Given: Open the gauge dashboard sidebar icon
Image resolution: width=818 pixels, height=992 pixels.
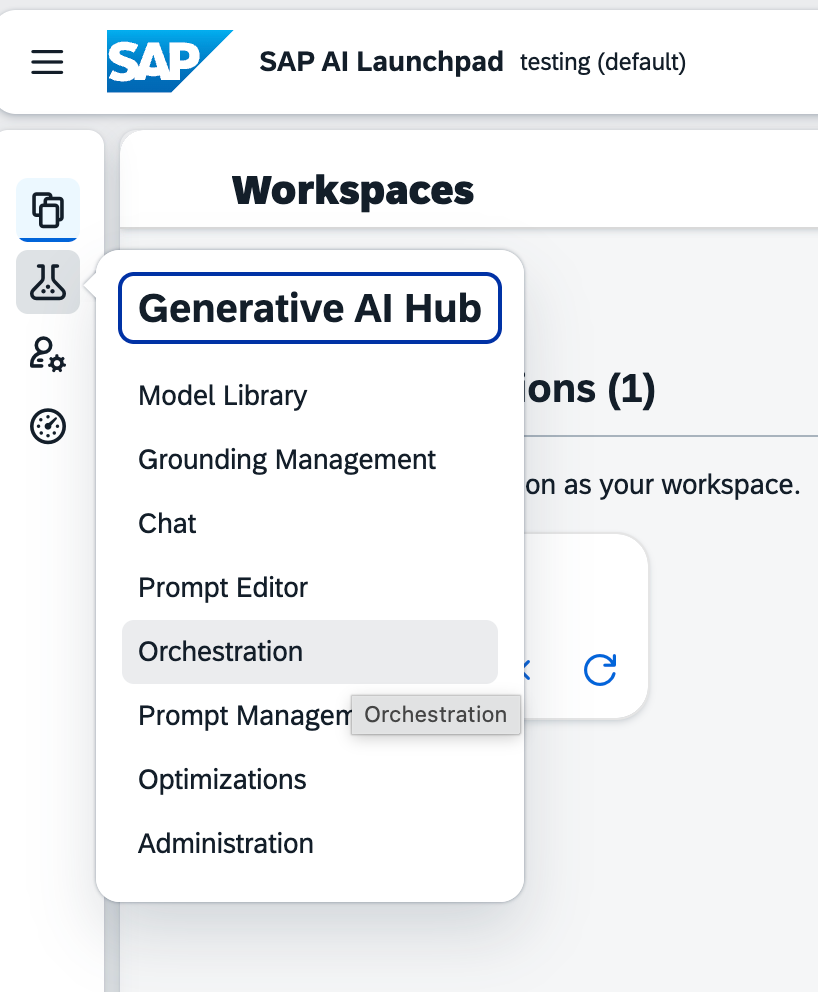Looking at the screenshot, I should pyautogui.click(x=48, y=426).
